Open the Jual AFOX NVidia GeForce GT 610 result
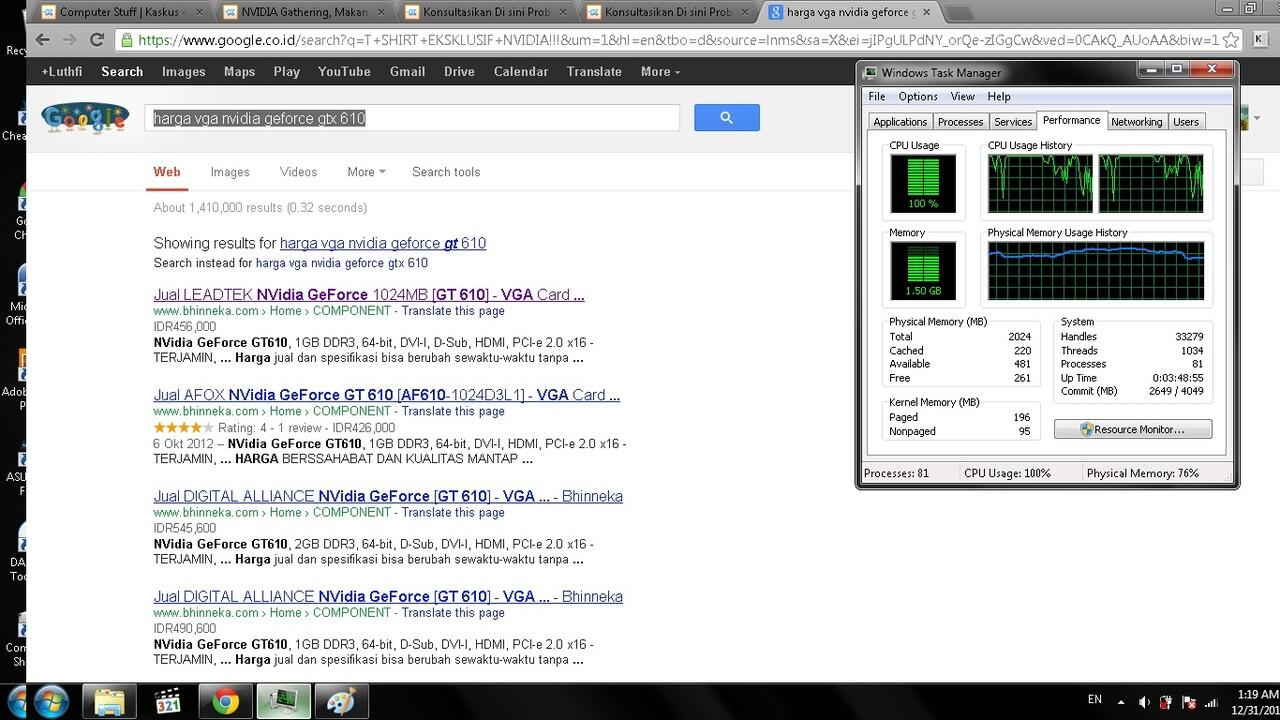 (387, 395)
